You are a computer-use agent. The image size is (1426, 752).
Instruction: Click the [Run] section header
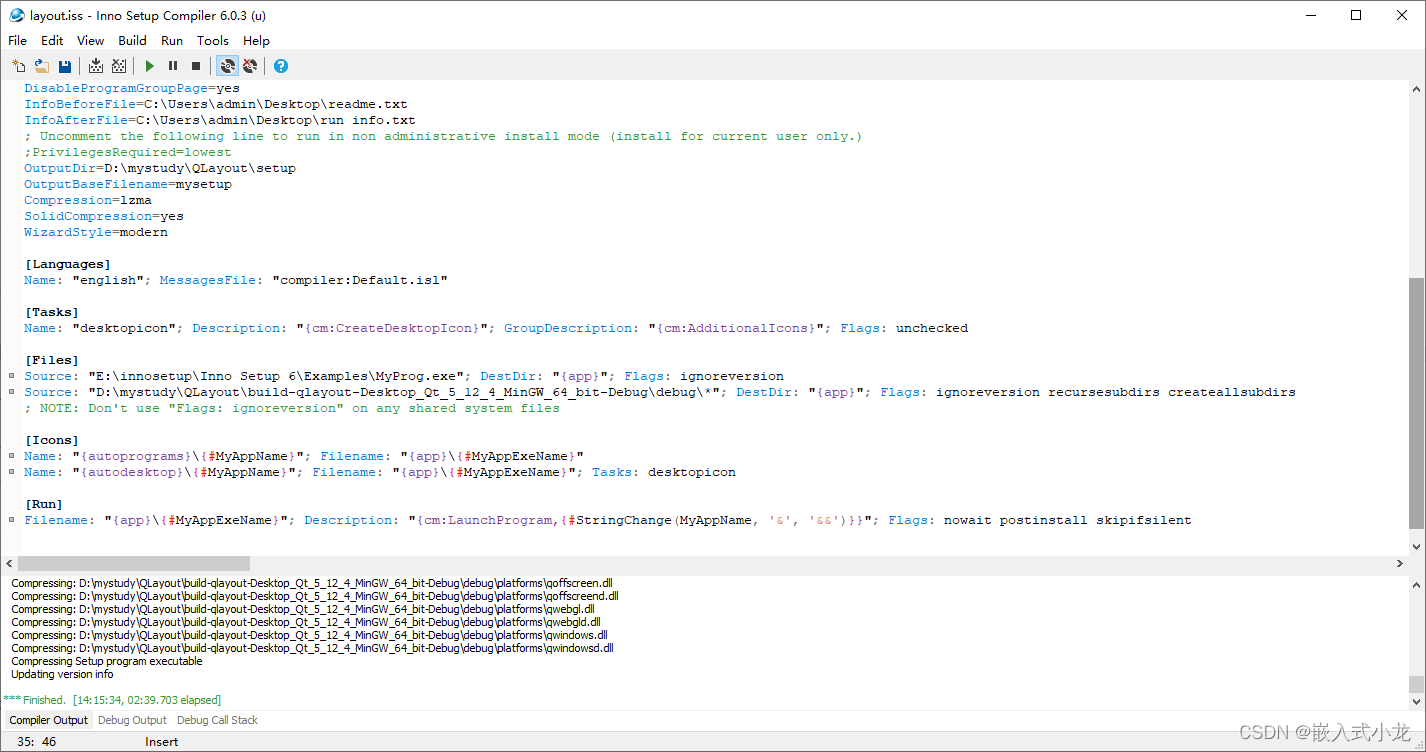coord(44,504)
